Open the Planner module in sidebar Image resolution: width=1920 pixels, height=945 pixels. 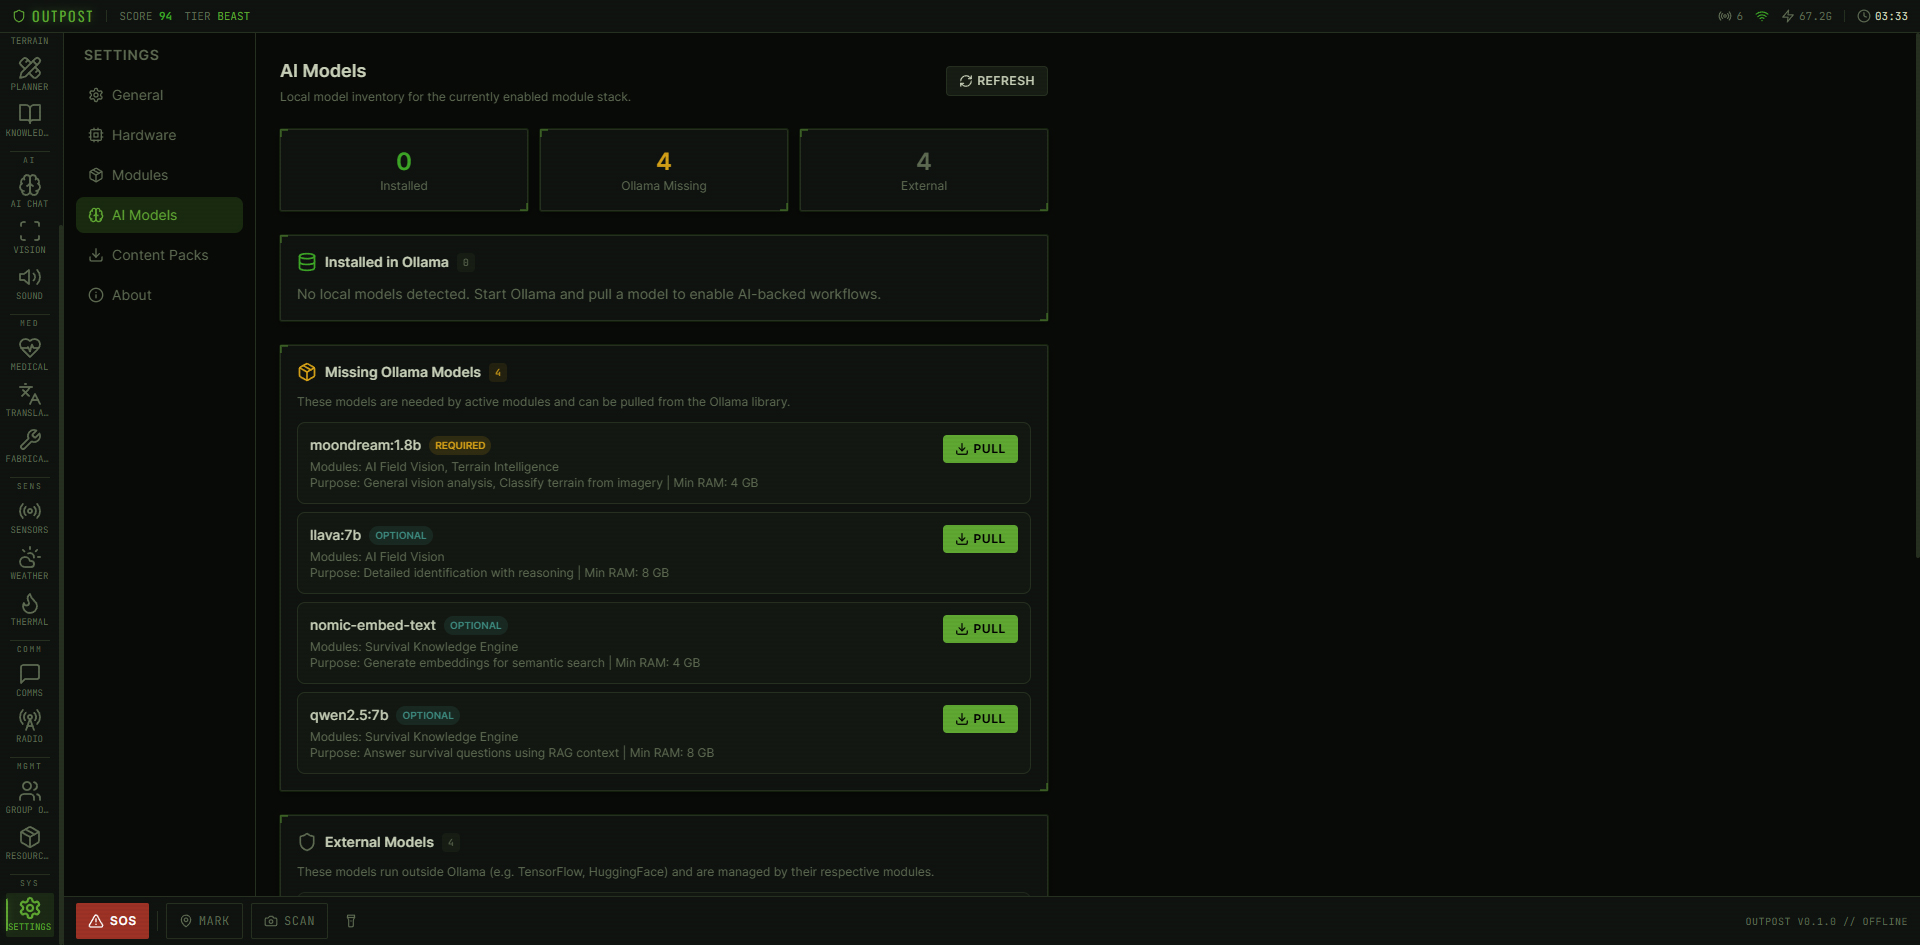[30, 73]
